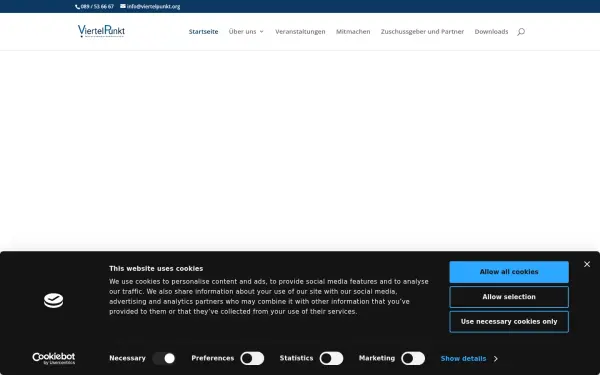This screenshot has height=375, width=600.
Task: Open the Über uns menu item
Action: (x=242, y=32)
